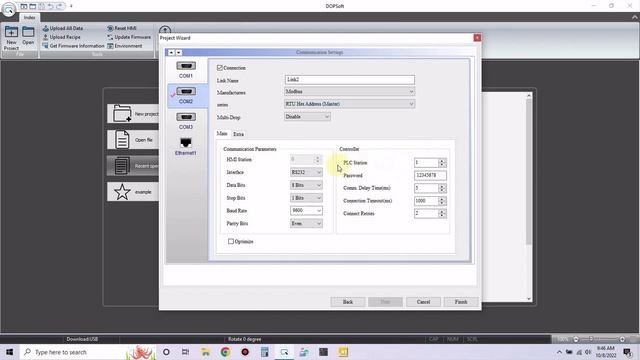
Task: Click Update Firmware
Action: (x=129, y=37)
